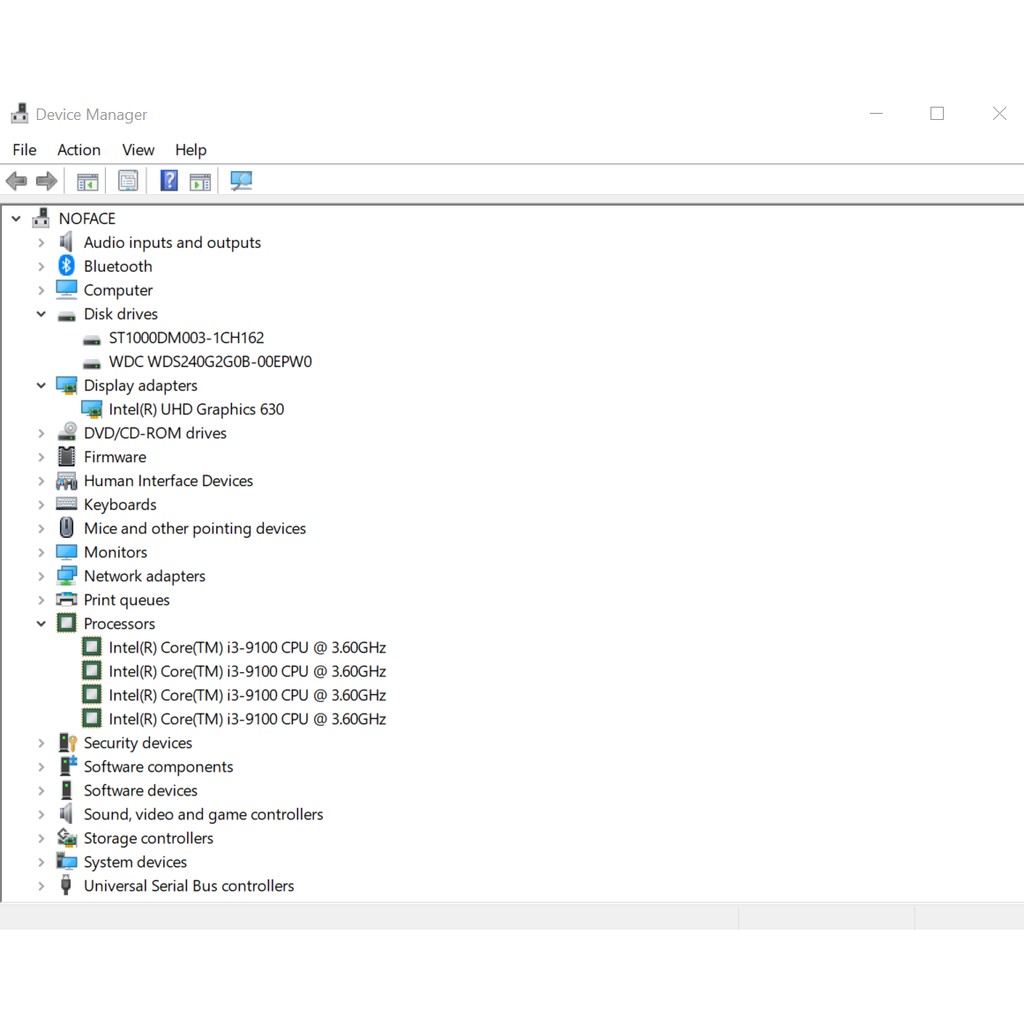Click the Mice and pointing devices icon
This screenshot has height=1024, width=1024.
tap(66, 528)
